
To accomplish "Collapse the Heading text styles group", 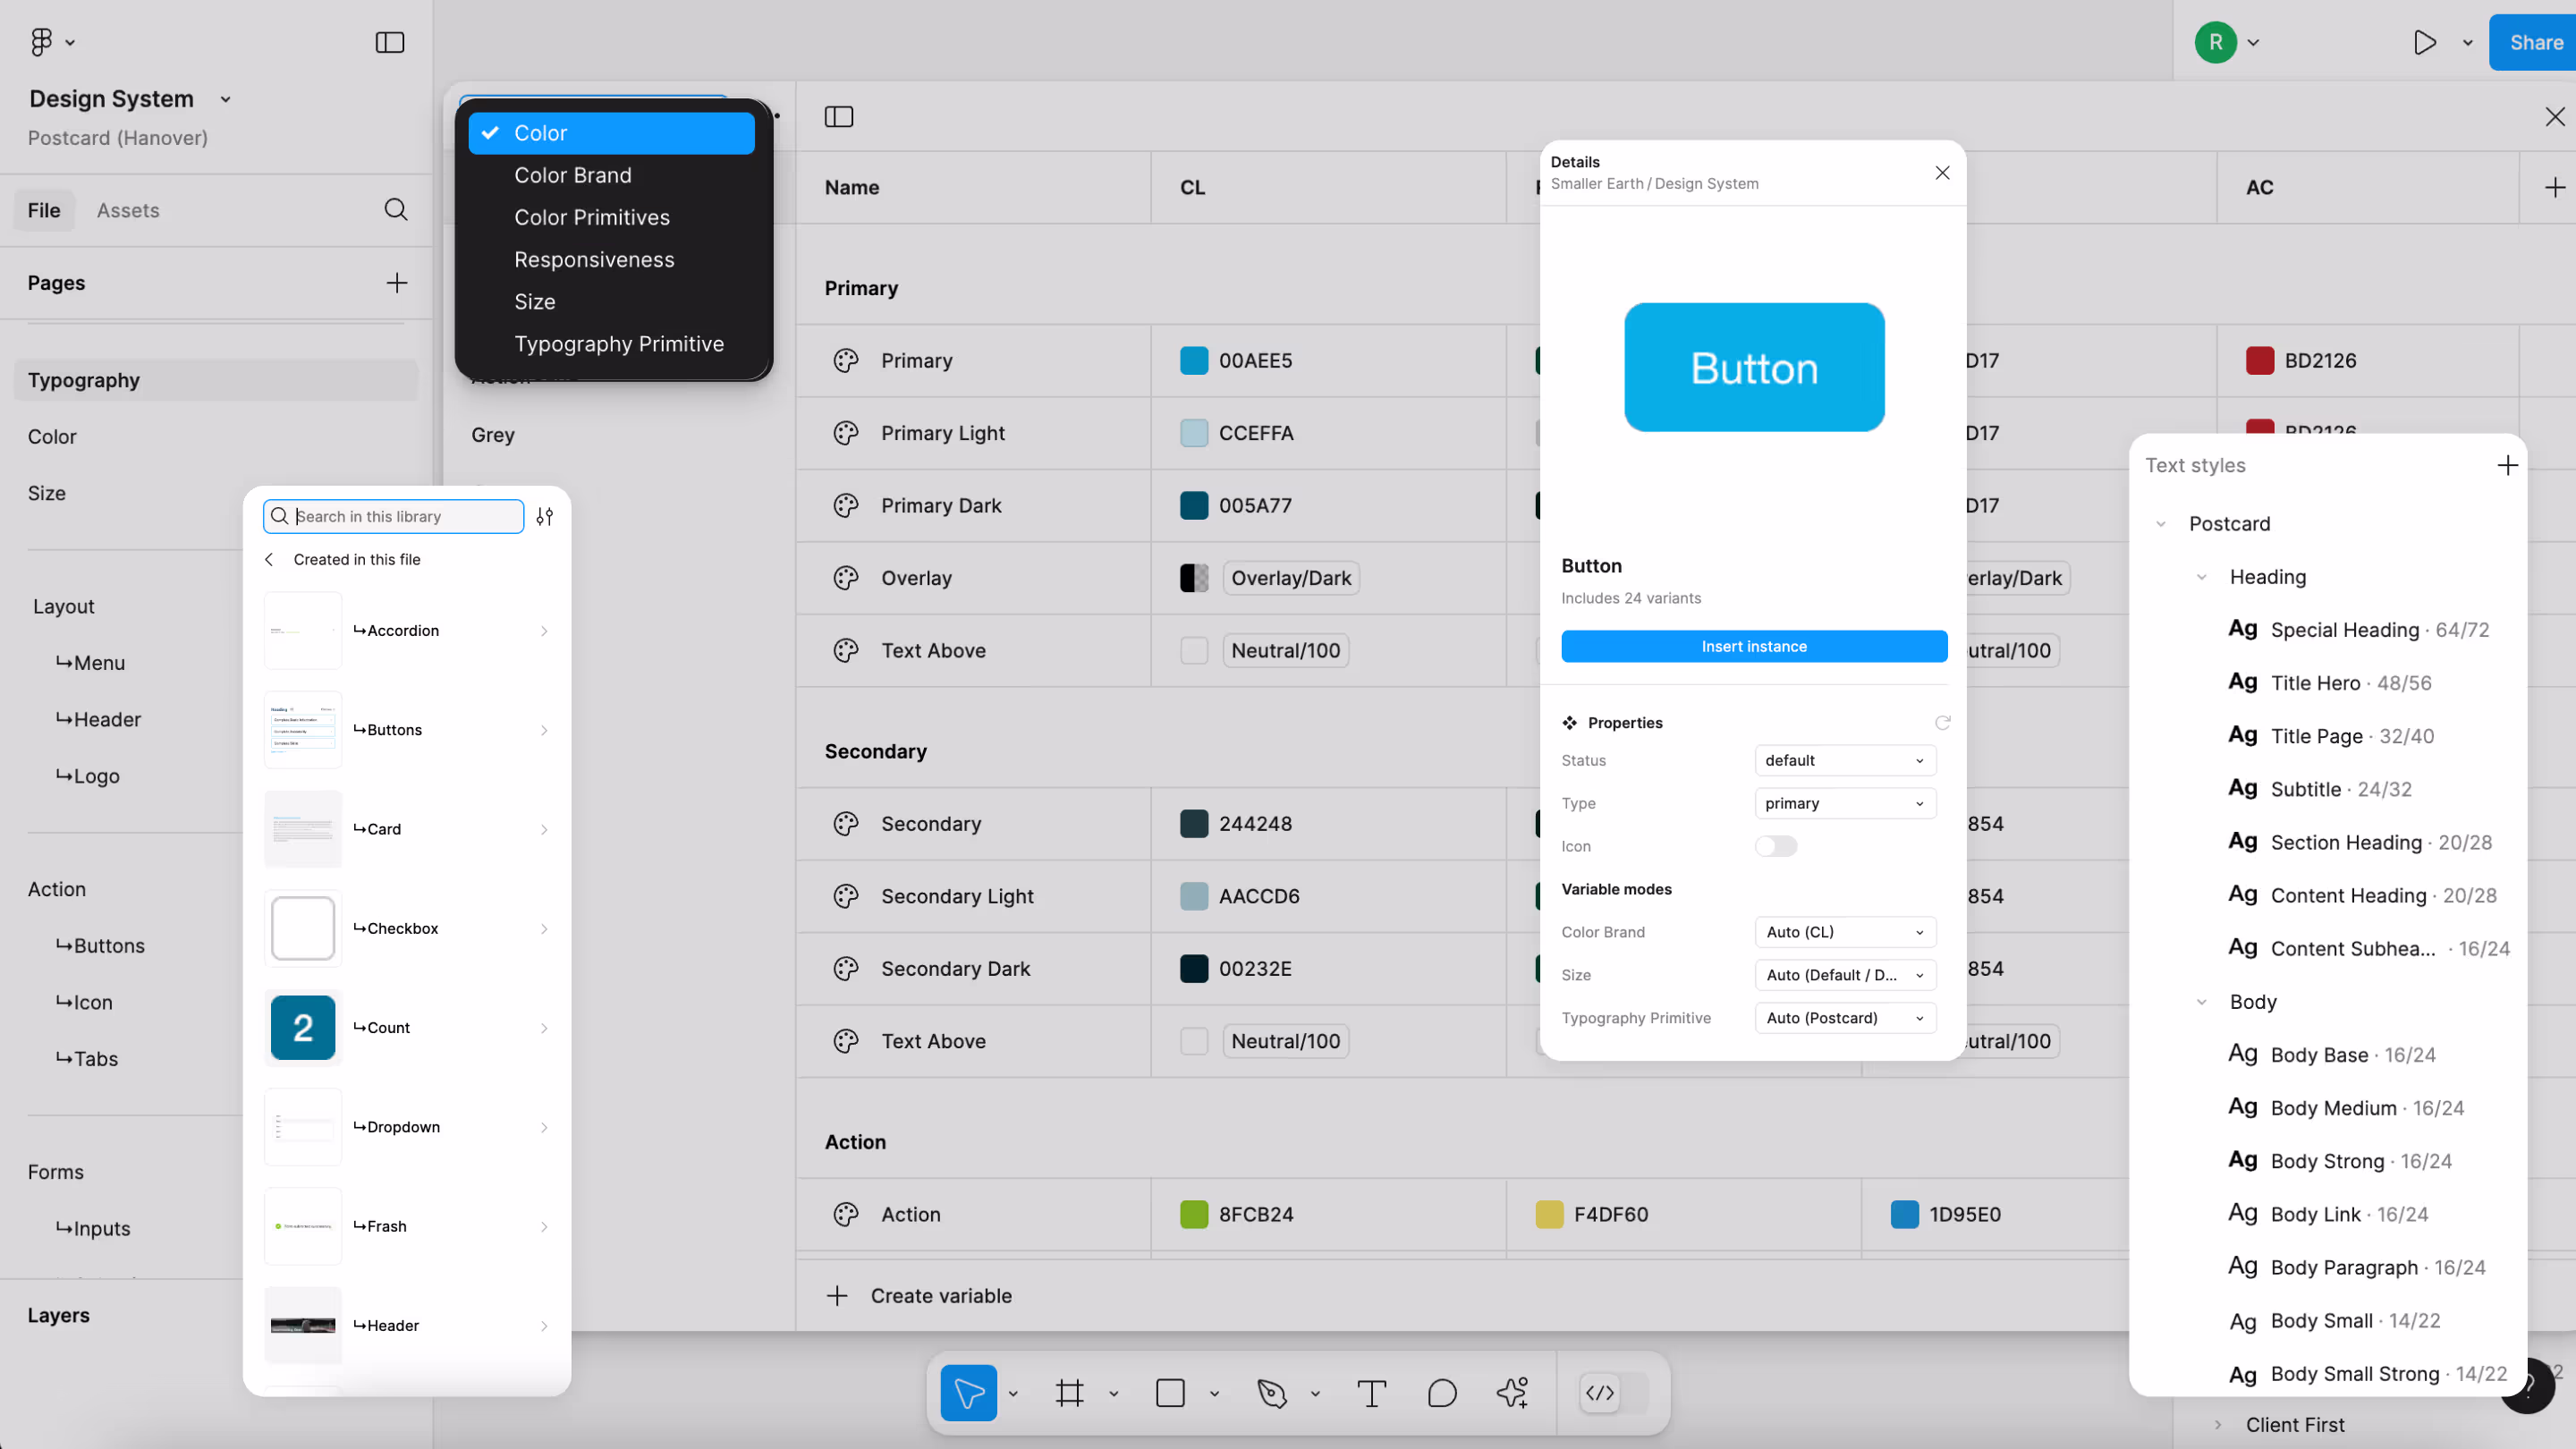I will [x=2201, y=577].
